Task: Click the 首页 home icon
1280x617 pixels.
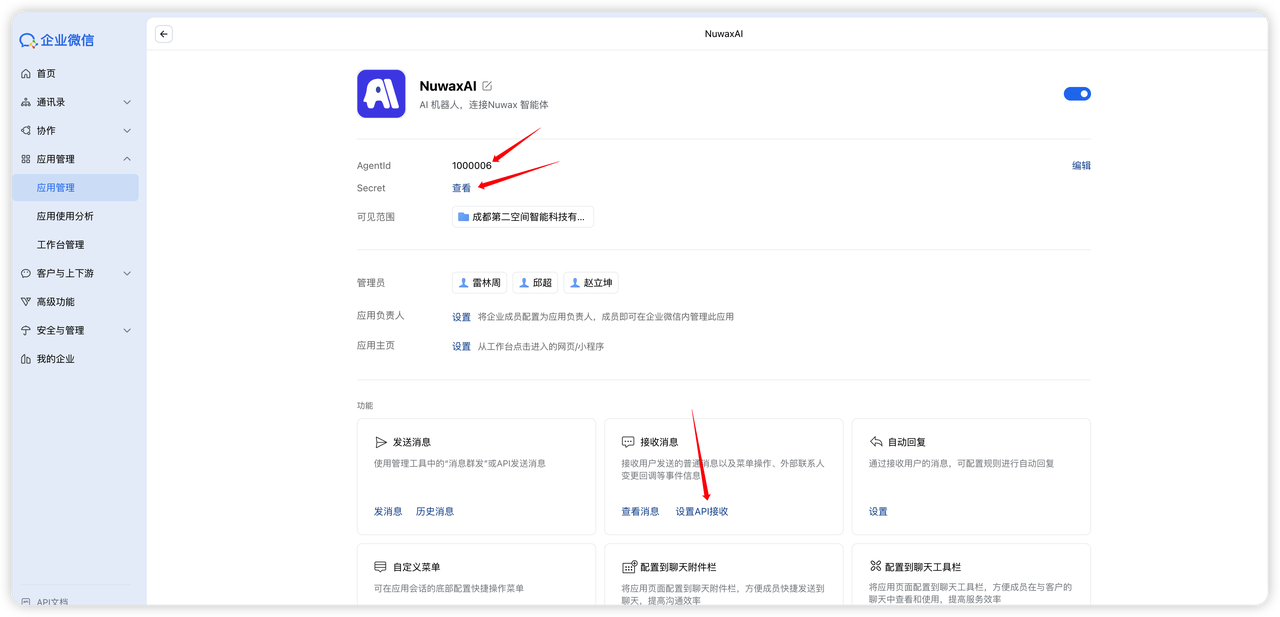Action: [x=26, y=74]
